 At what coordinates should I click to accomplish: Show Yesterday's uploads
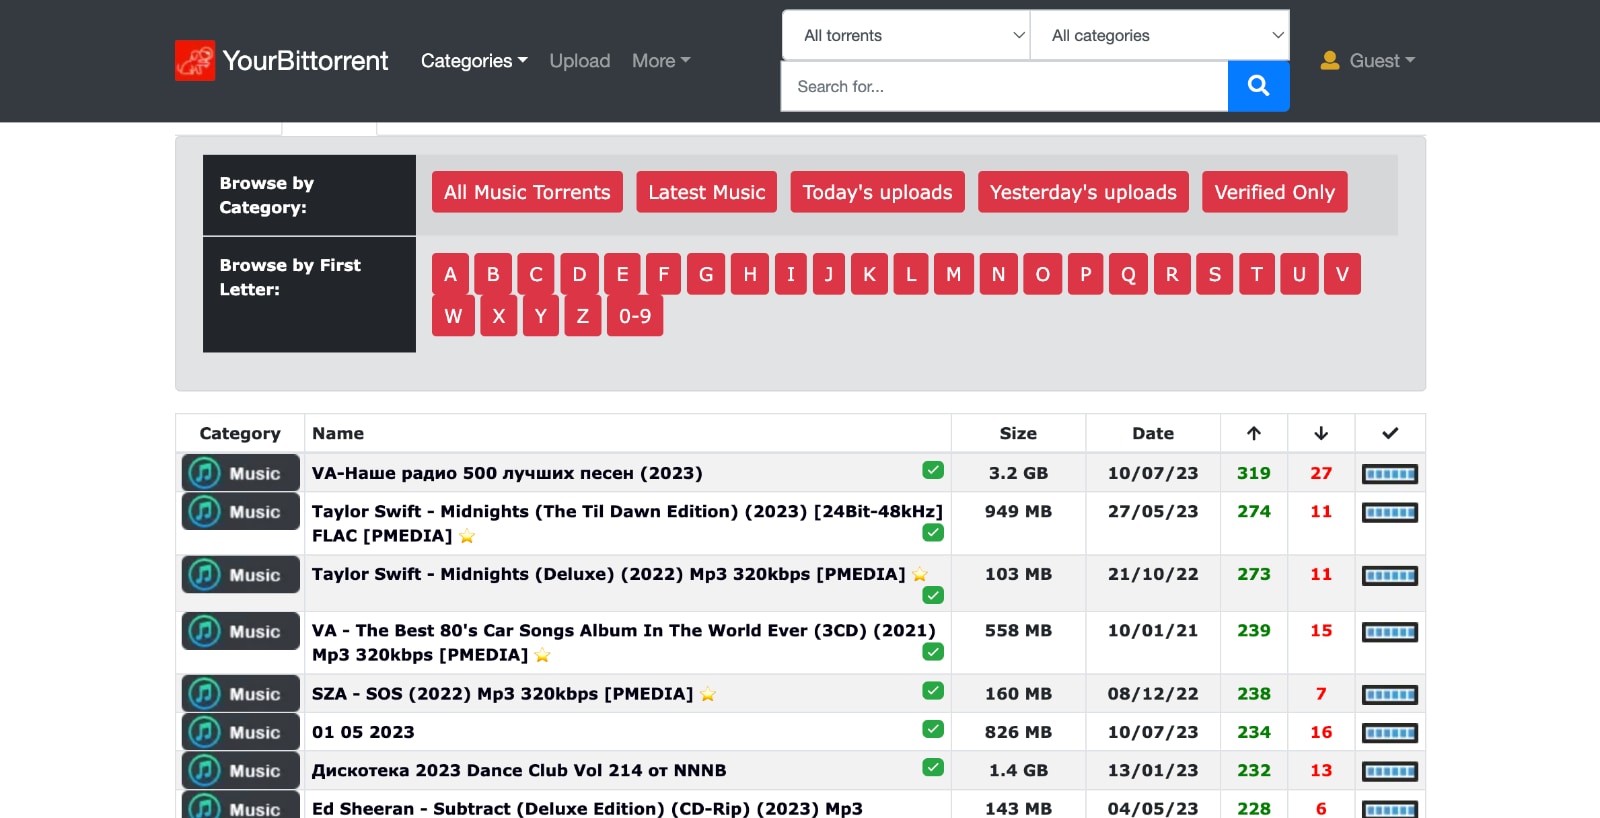coord(1083,192)
